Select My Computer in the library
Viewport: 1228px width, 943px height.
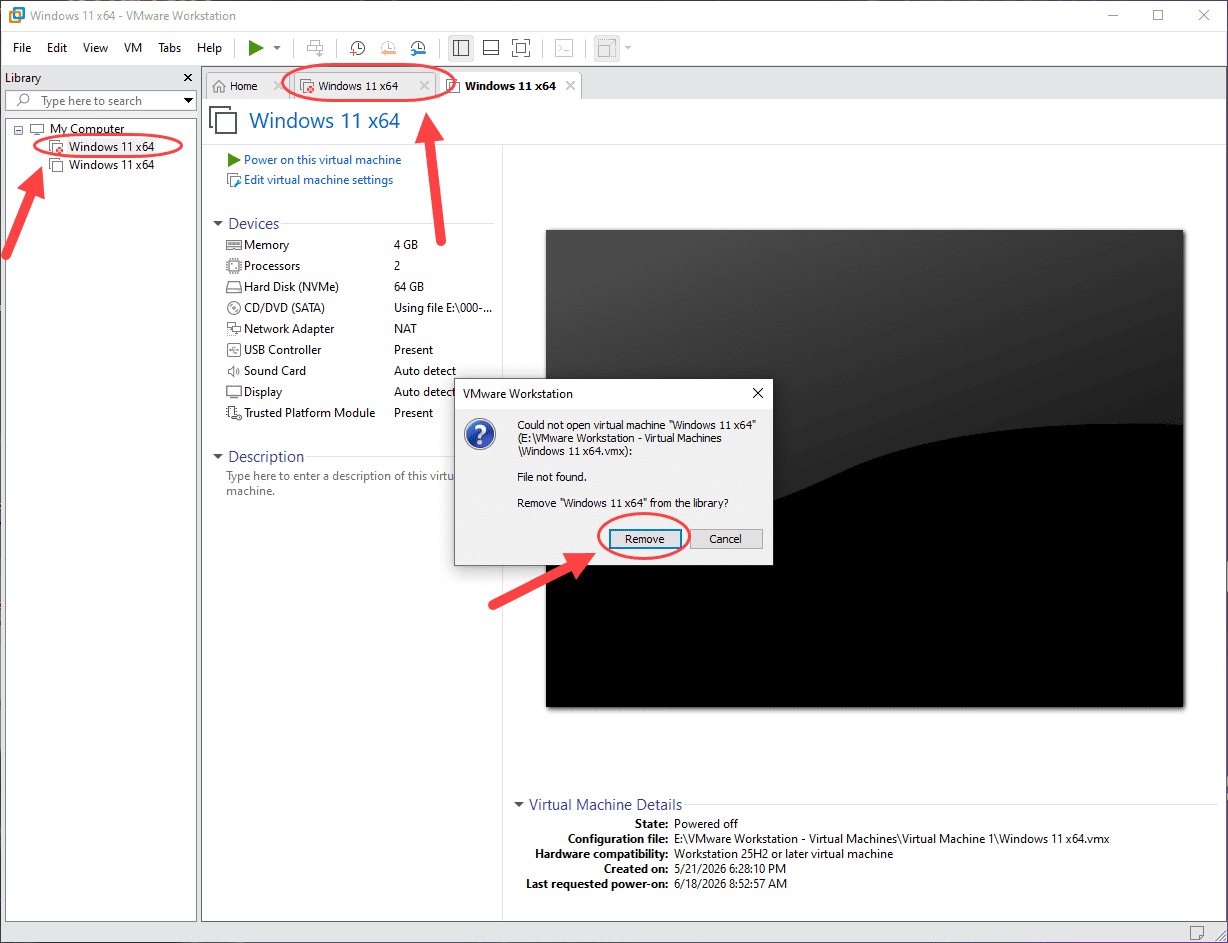coord(87,129)
